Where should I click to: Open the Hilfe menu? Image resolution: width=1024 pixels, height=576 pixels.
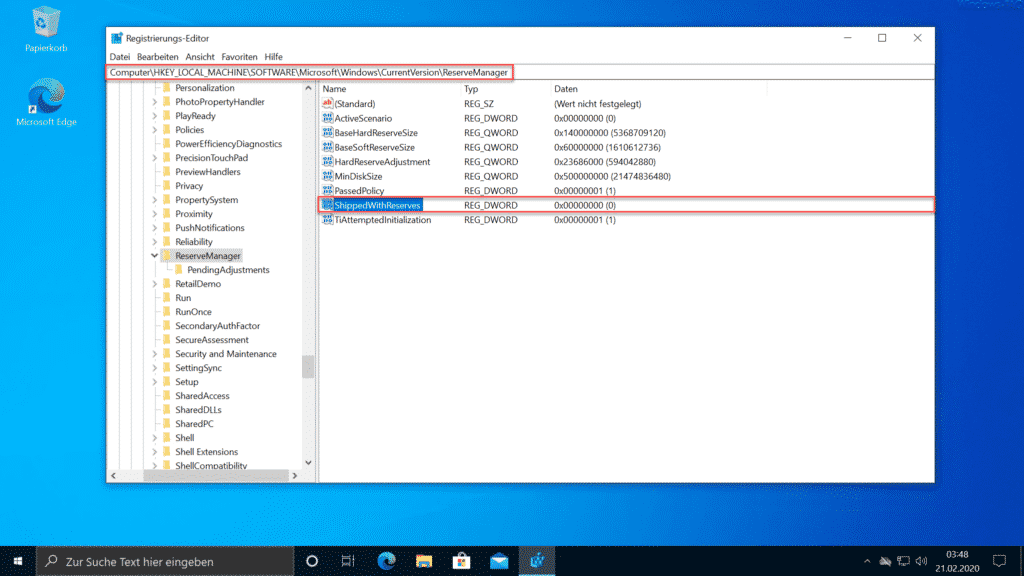tap(274, 57)
